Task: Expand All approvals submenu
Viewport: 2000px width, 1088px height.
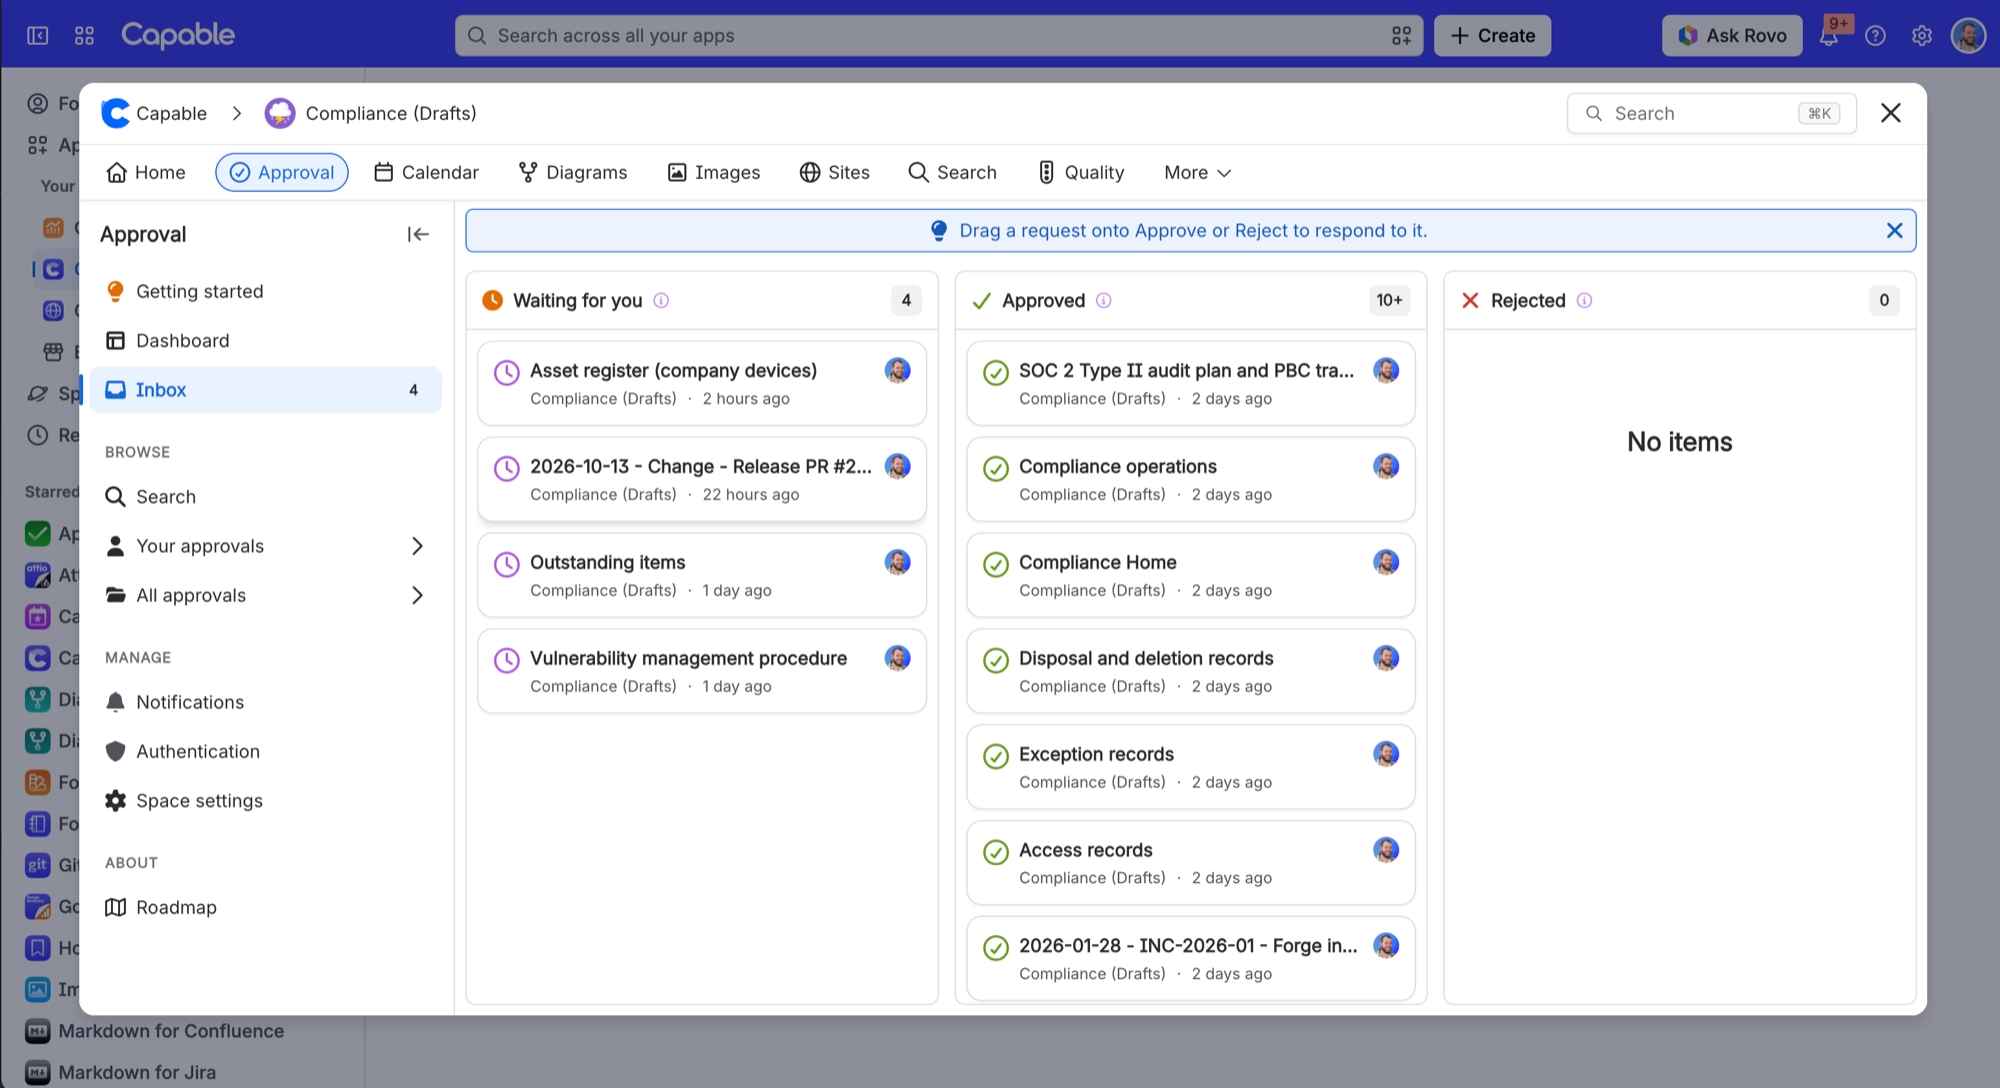Action: pos(418,595)
